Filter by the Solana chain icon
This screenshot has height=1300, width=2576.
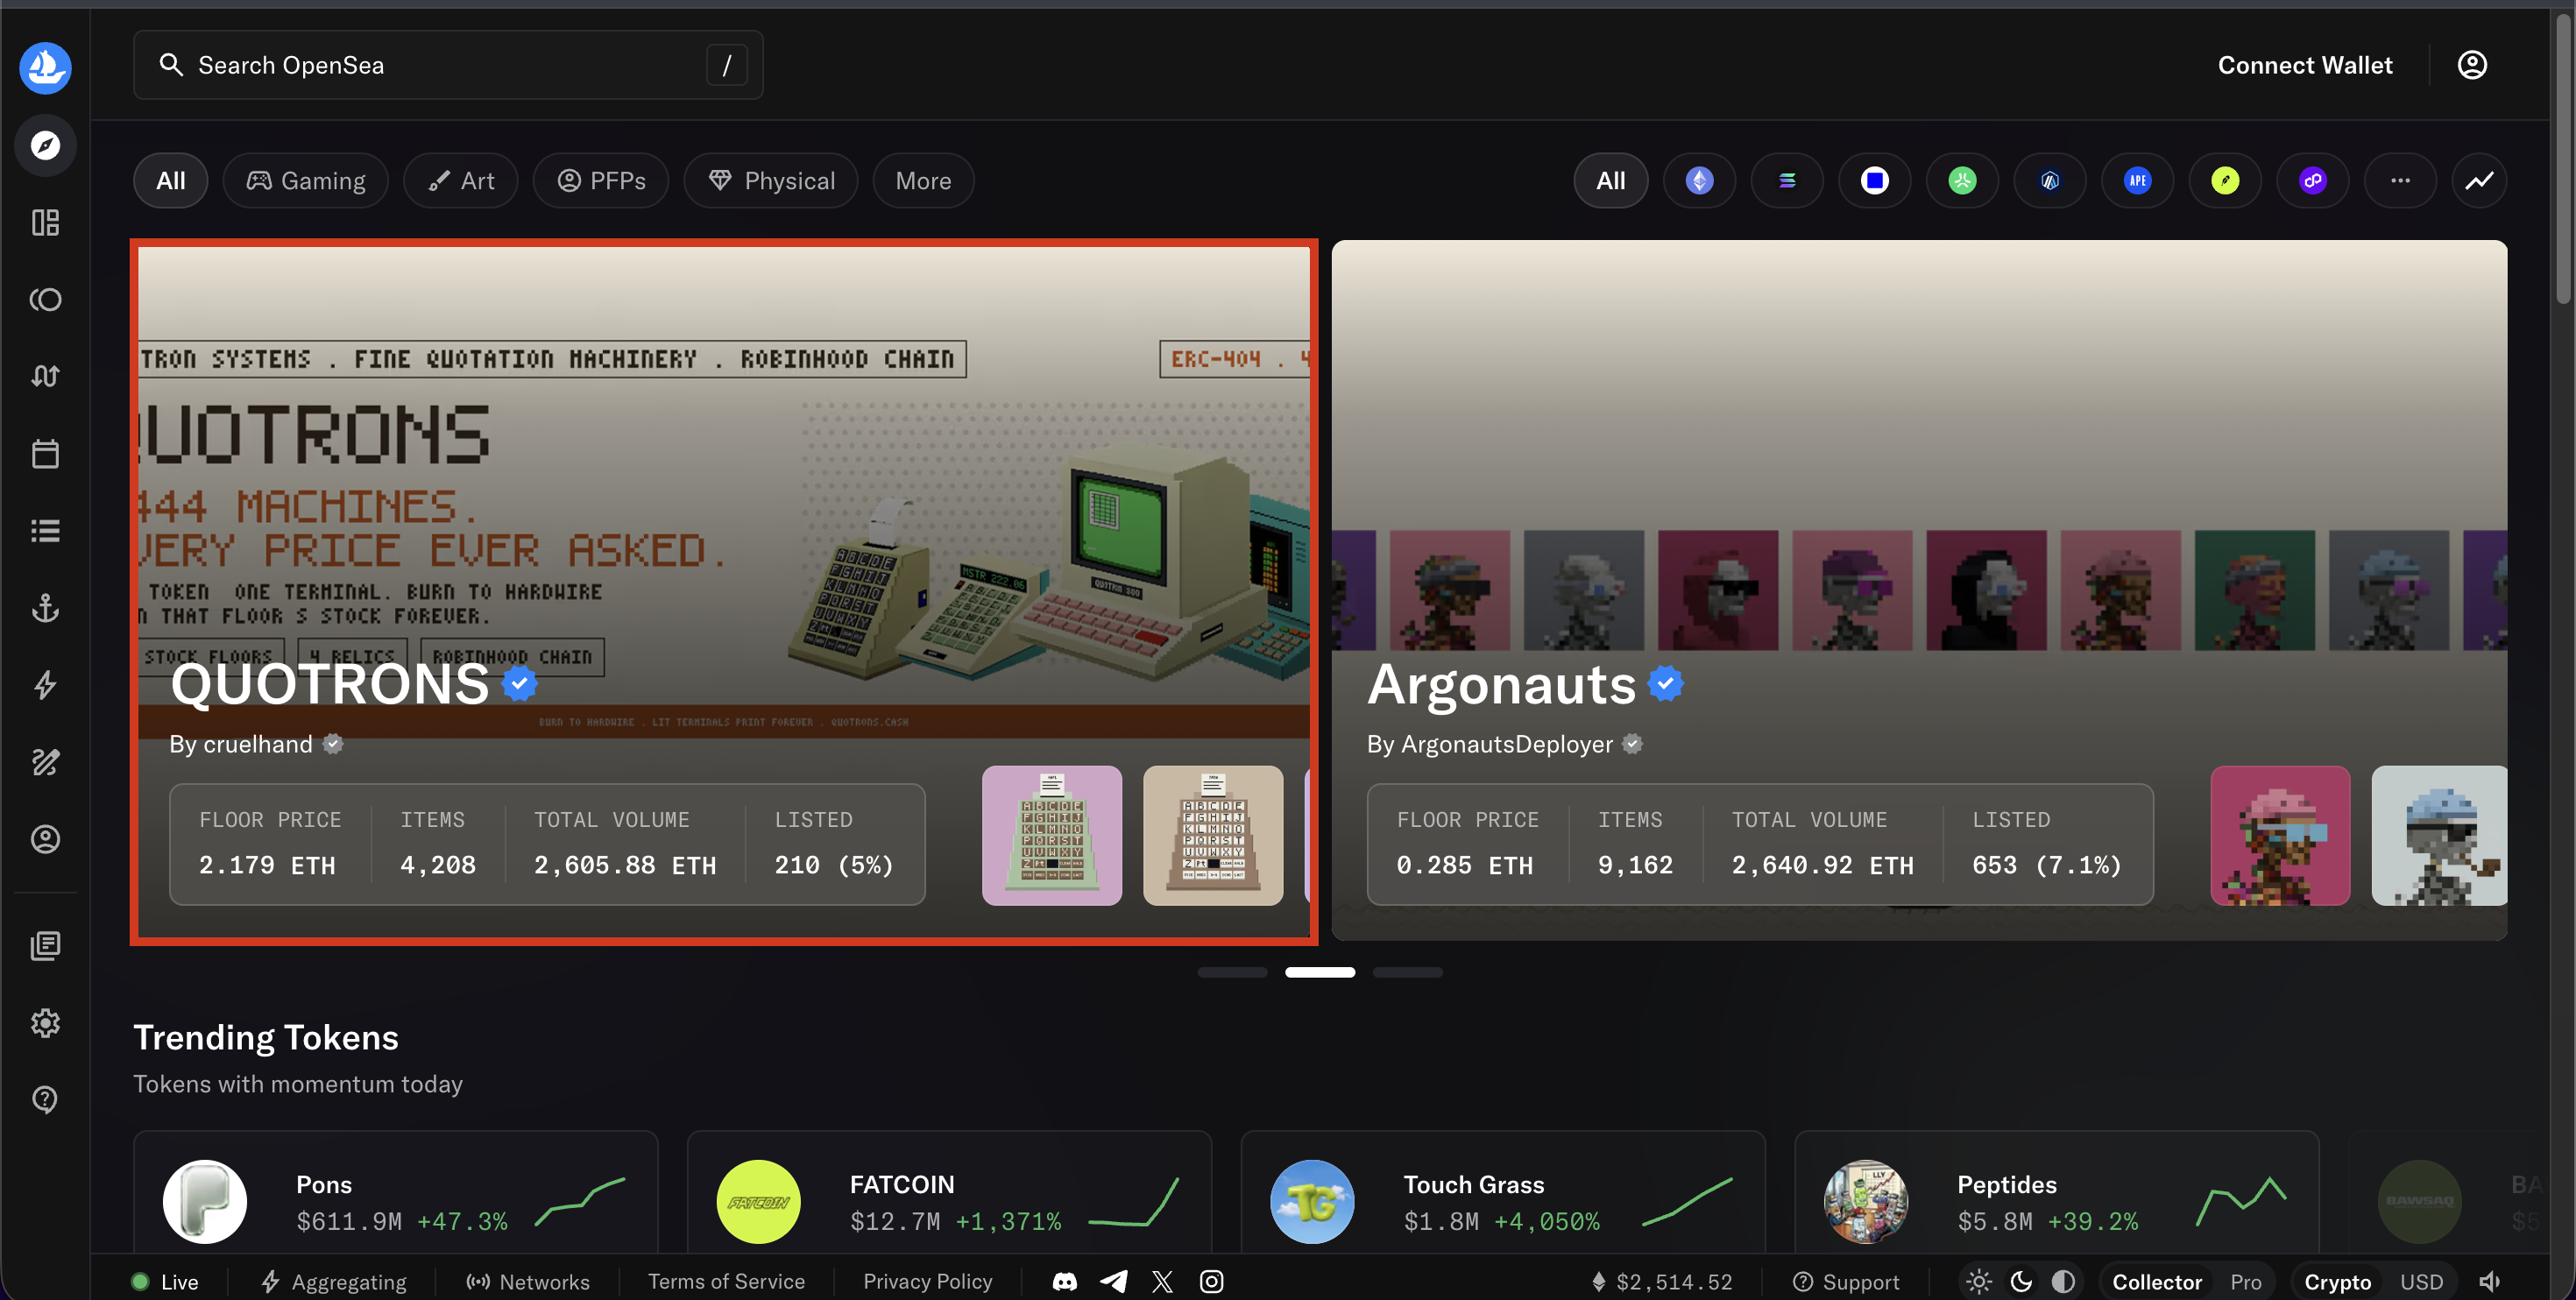[x=1787, y=181]
